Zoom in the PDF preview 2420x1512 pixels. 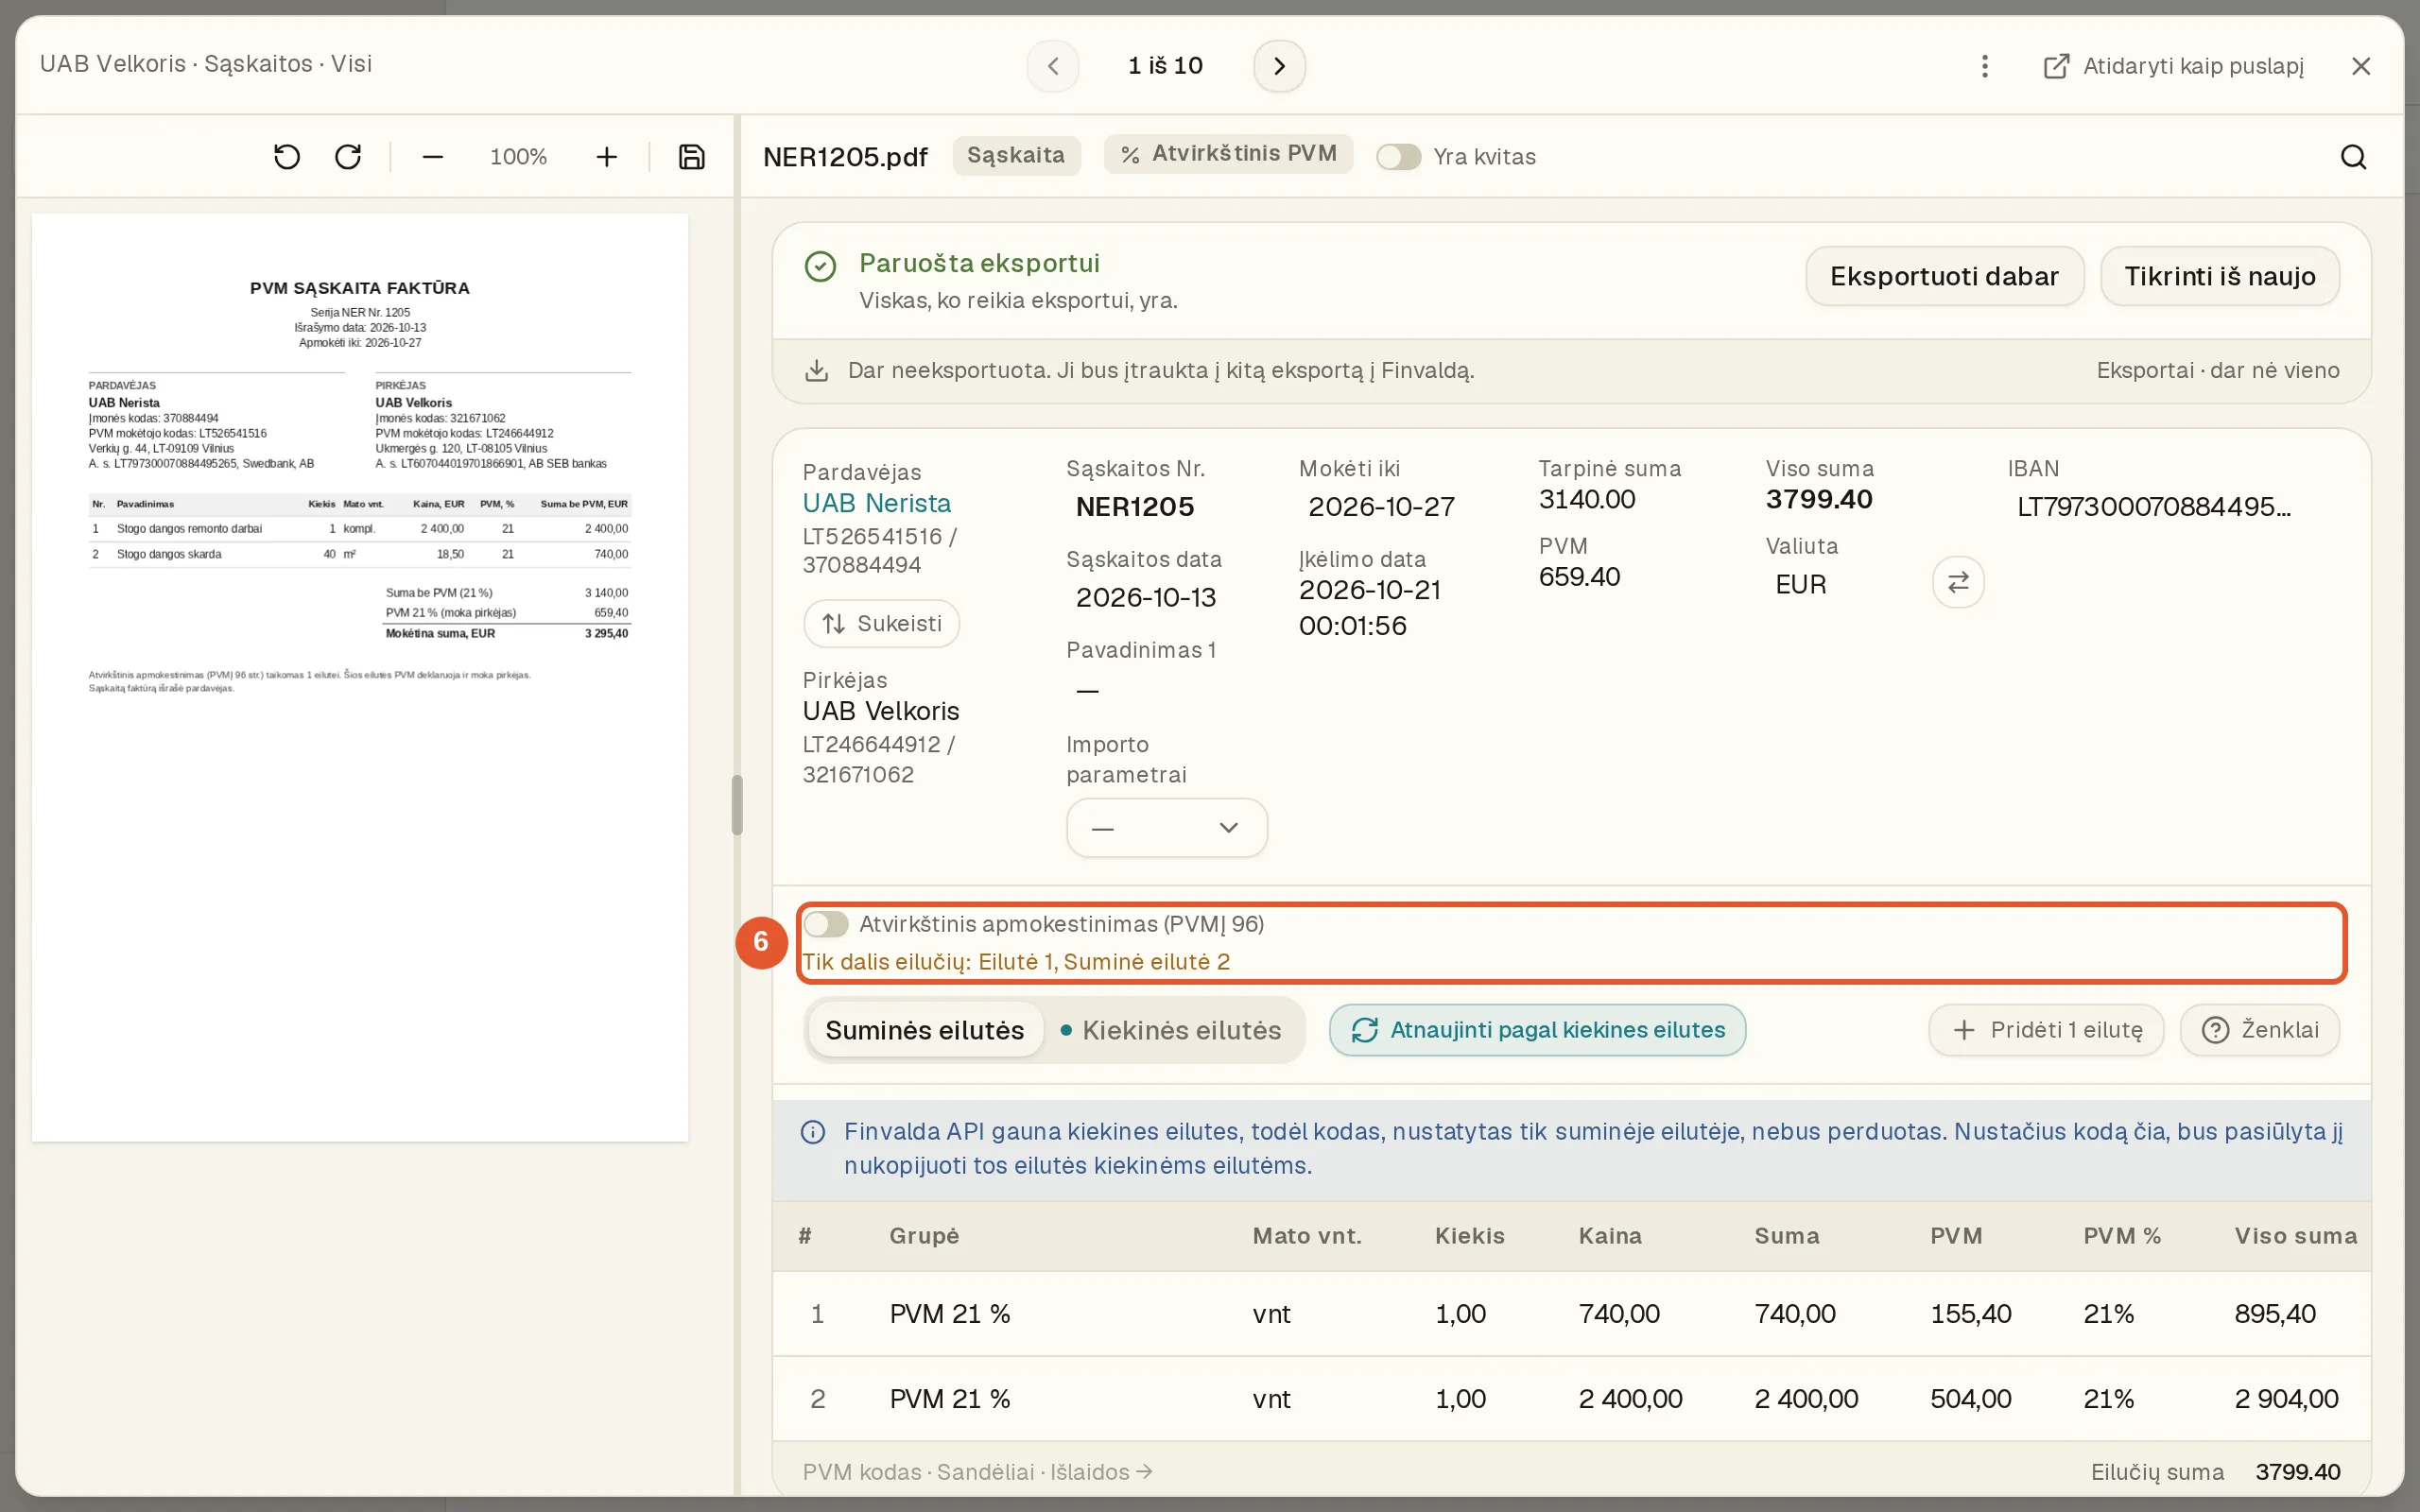(606, 157)
